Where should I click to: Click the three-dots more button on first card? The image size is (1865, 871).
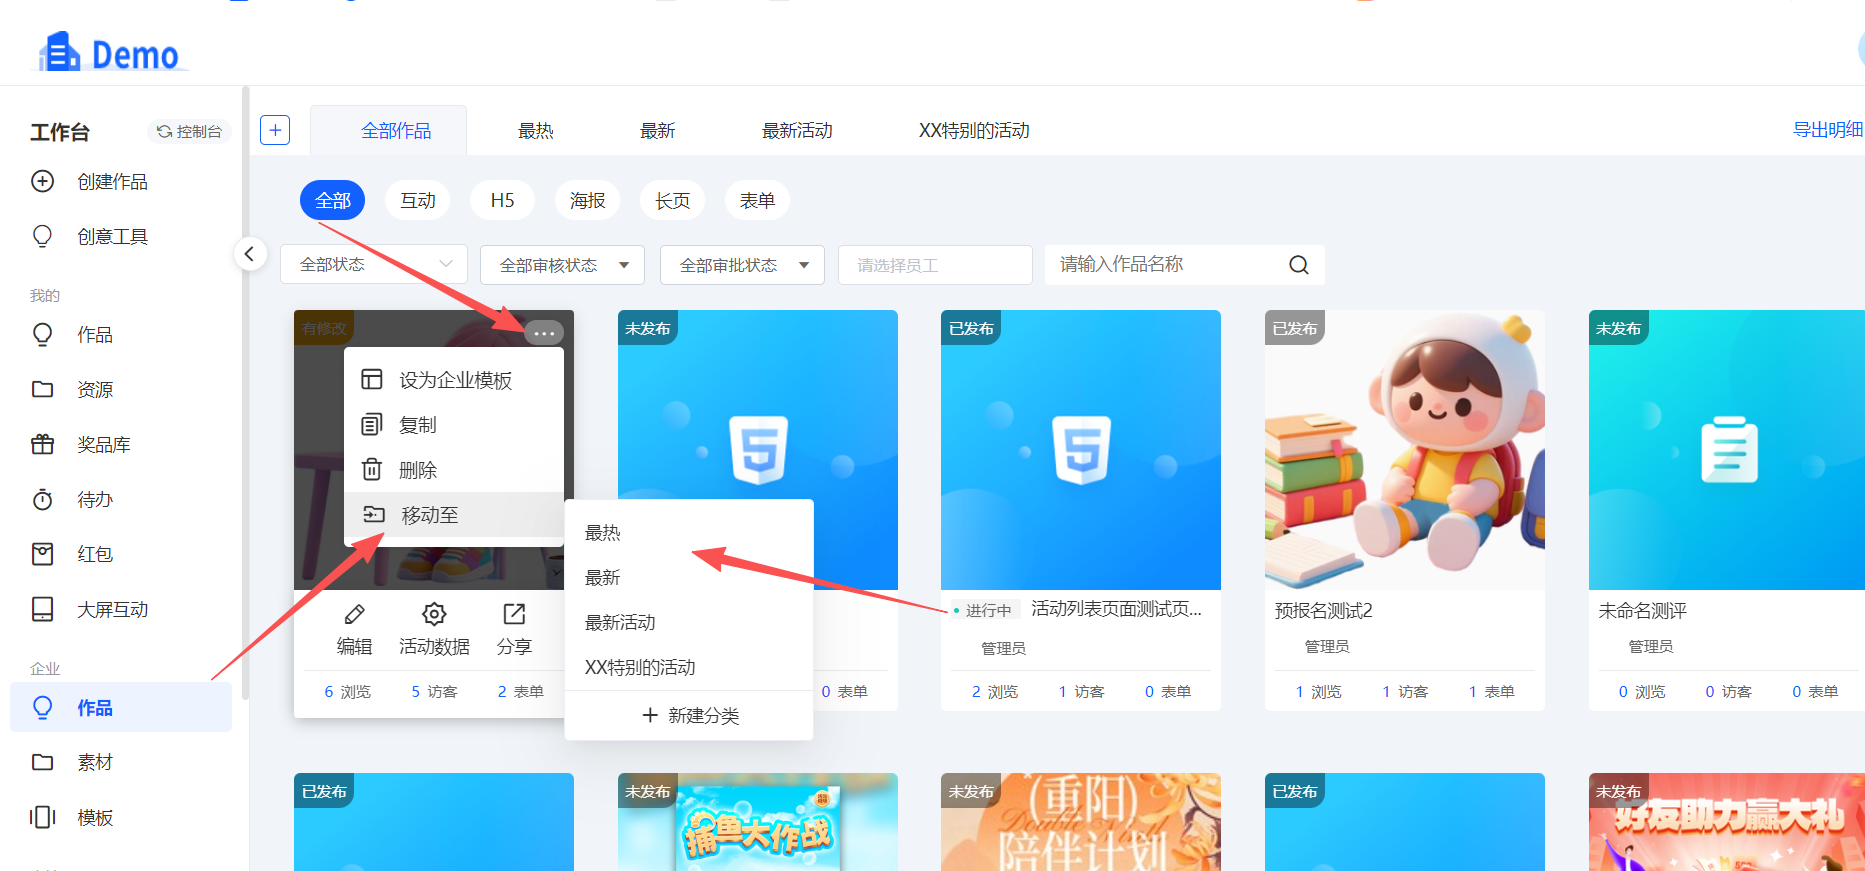[x=543, y=332]
